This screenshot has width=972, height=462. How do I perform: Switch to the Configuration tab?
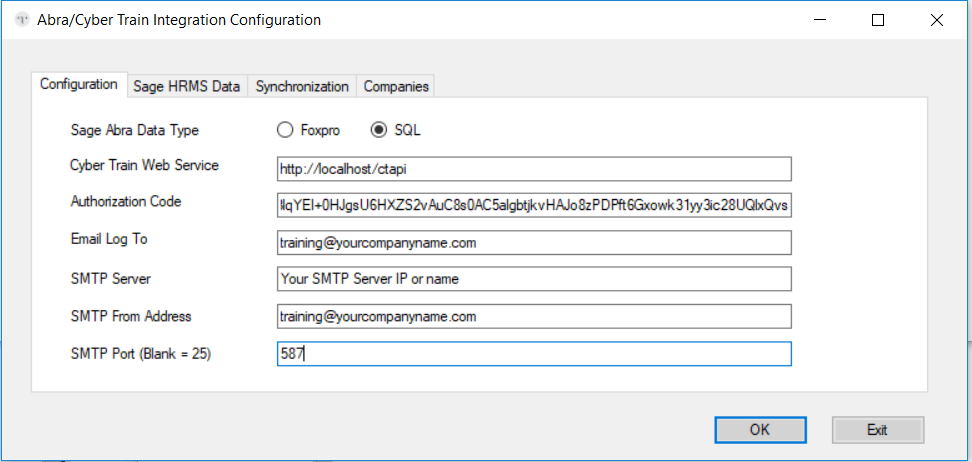tap(79, 84)
